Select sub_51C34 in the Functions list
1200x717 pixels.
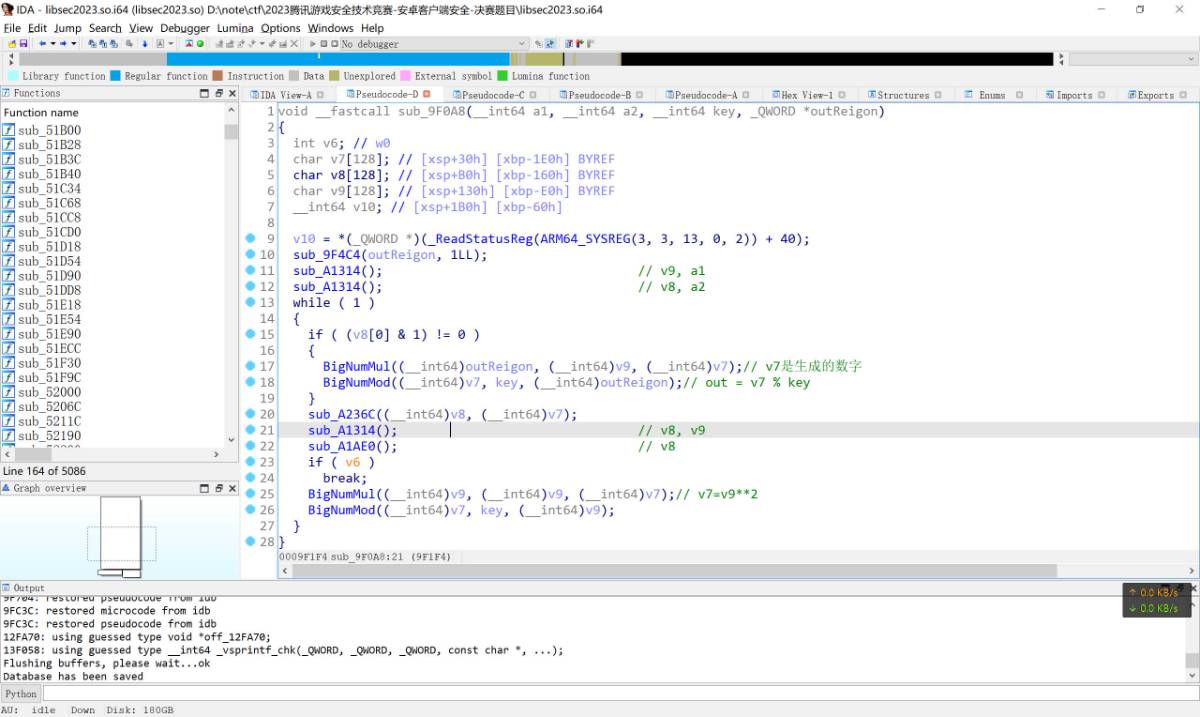click(x=49, y=188)
